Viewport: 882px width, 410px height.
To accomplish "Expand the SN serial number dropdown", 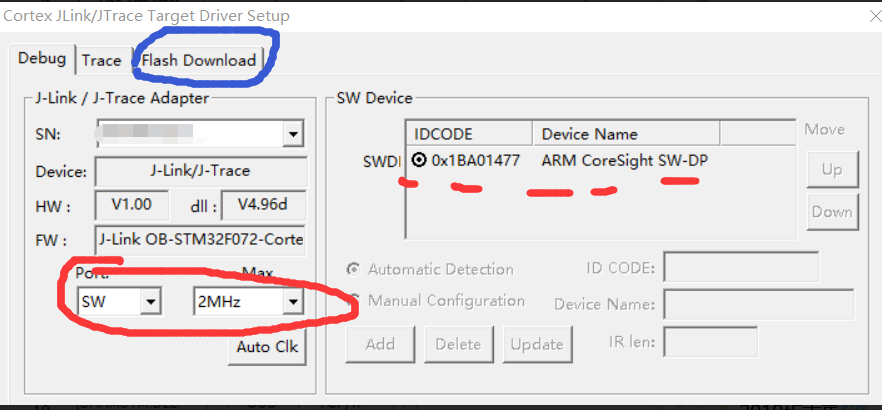I will point(292,133).
